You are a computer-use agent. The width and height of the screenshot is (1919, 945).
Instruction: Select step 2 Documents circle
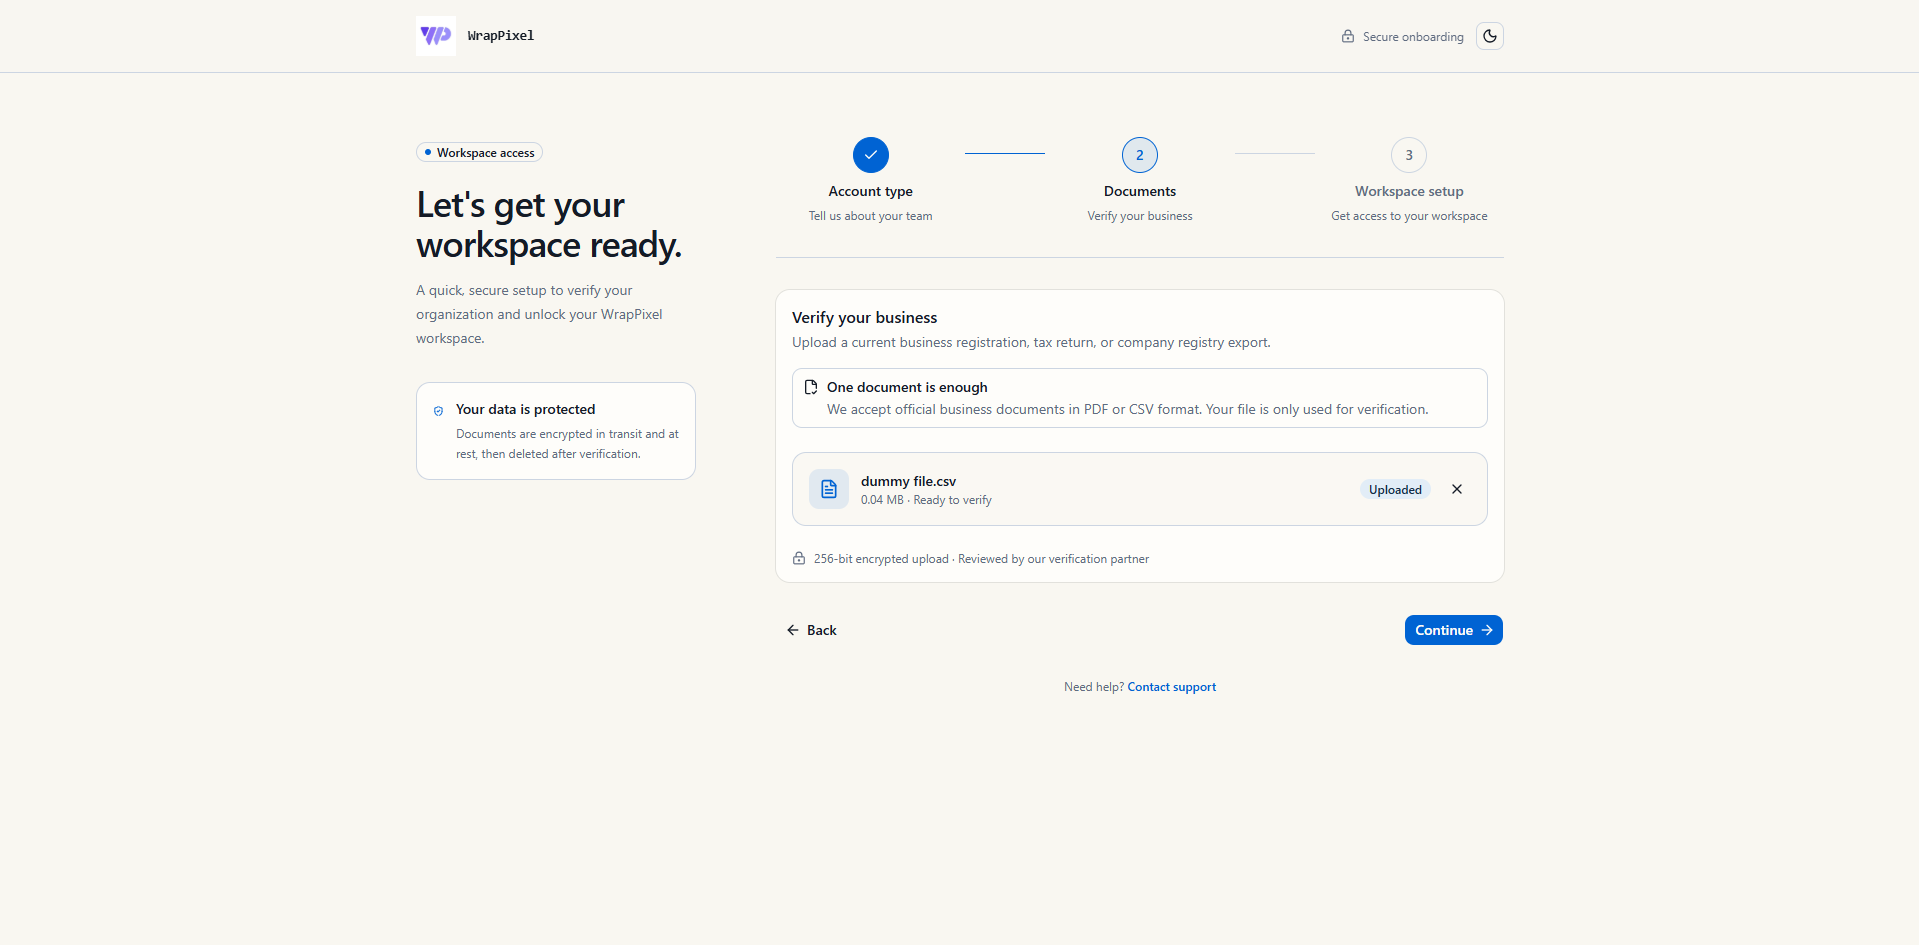(x=1140, y=155)
